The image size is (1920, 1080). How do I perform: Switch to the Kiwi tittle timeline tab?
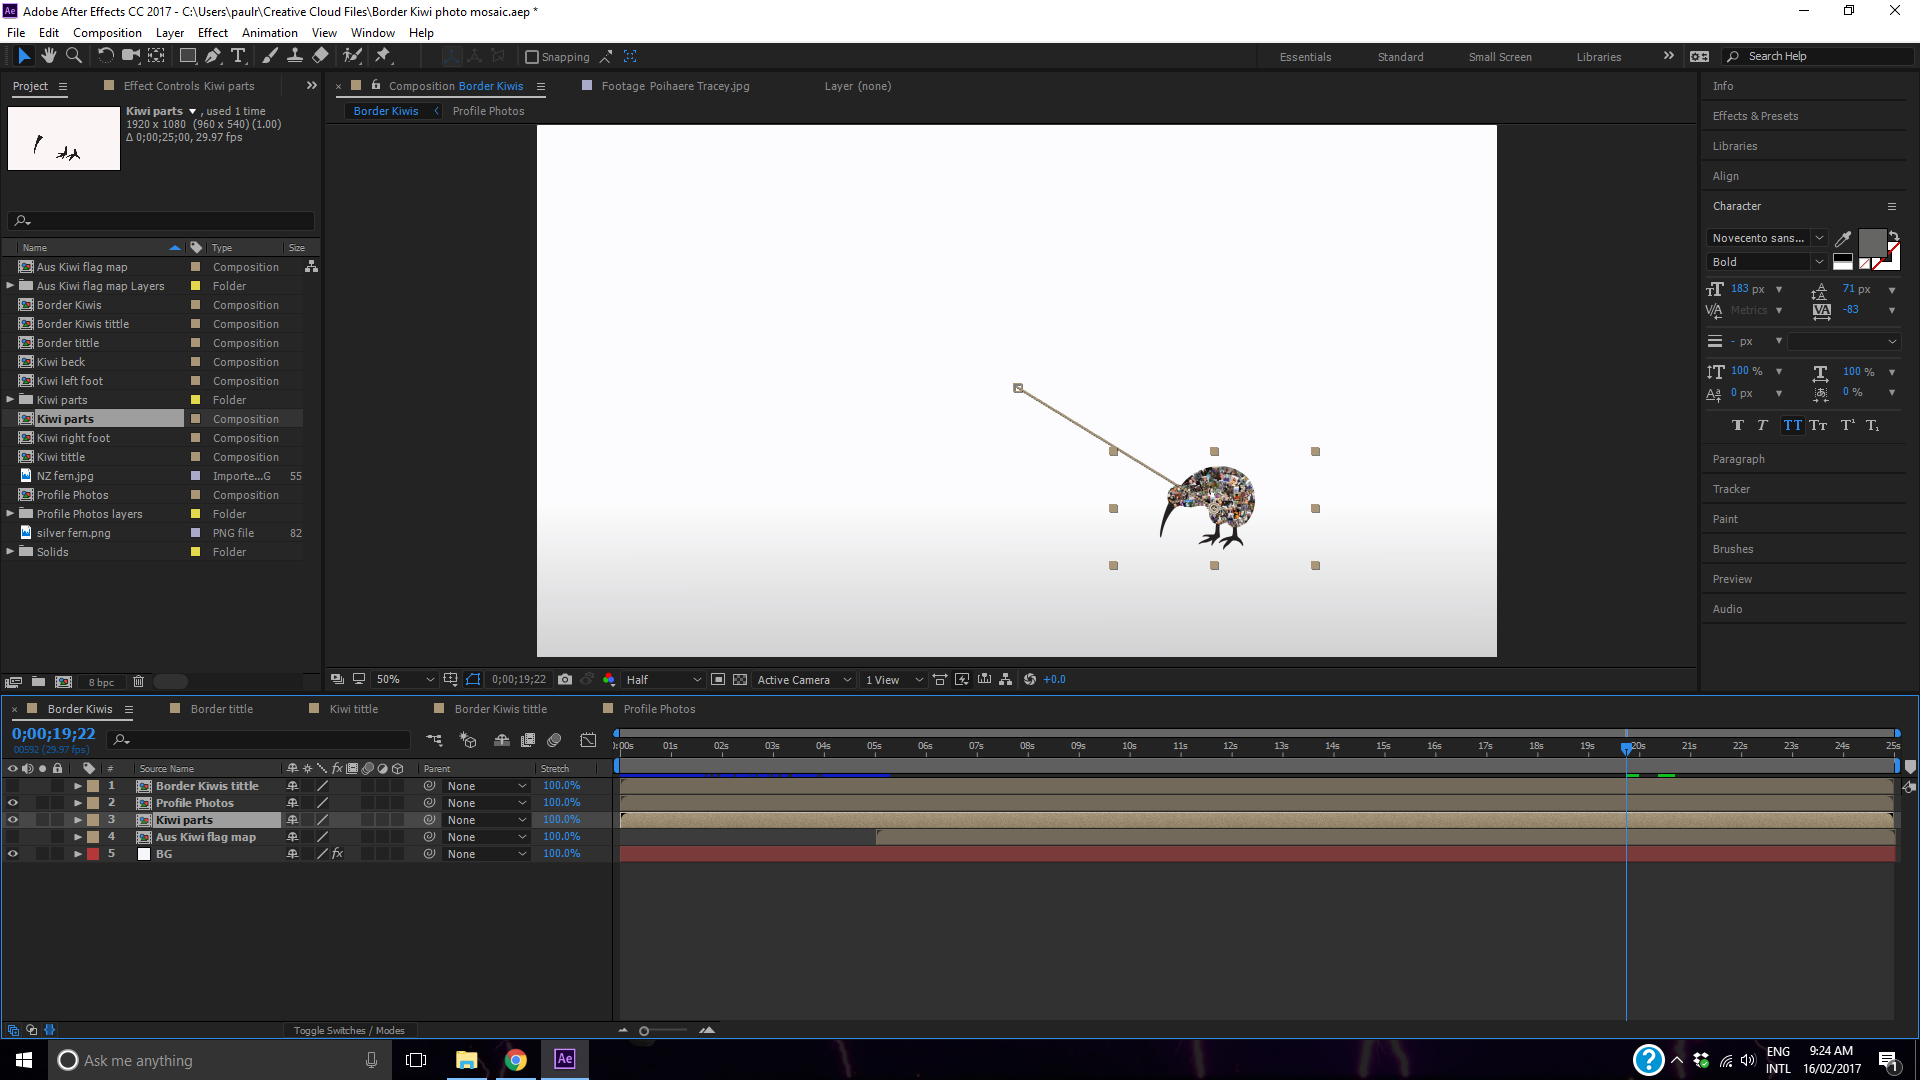coord(354,709)
